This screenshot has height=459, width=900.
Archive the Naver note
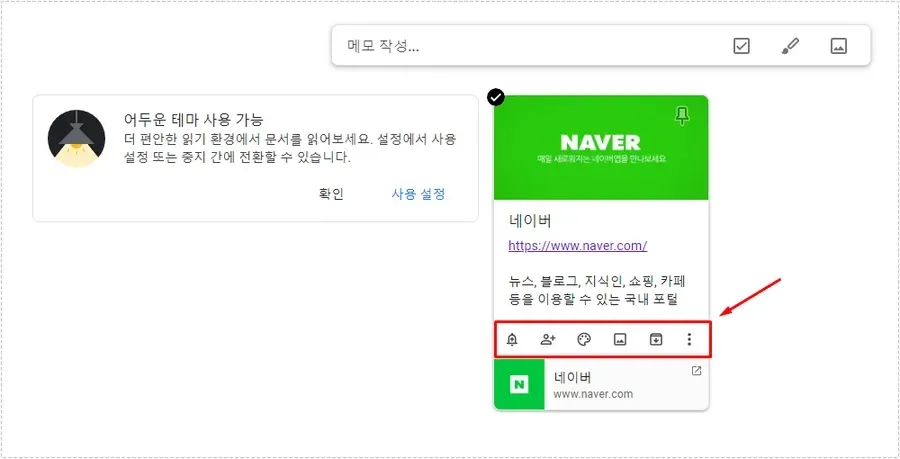coord(655,340)
